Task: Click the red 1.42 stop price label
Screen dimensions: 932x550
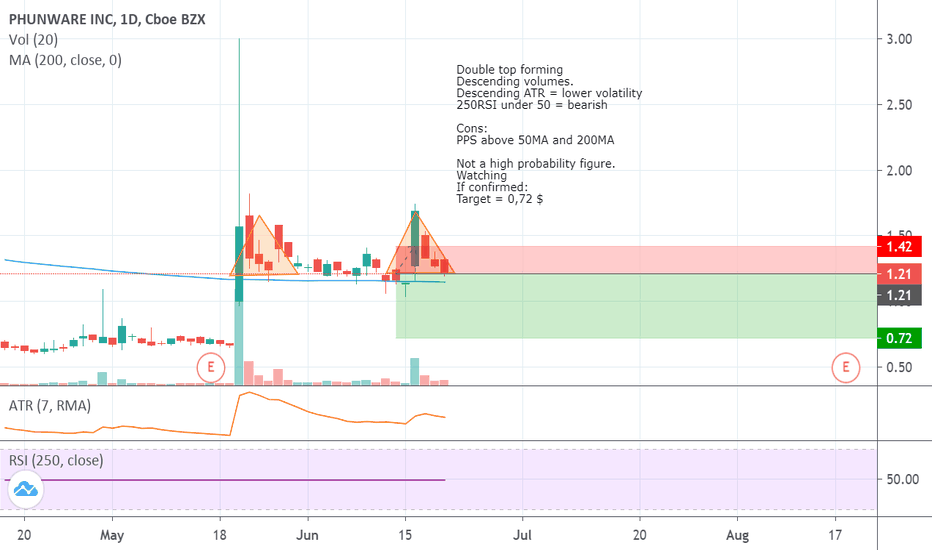Action: [899, 246]
